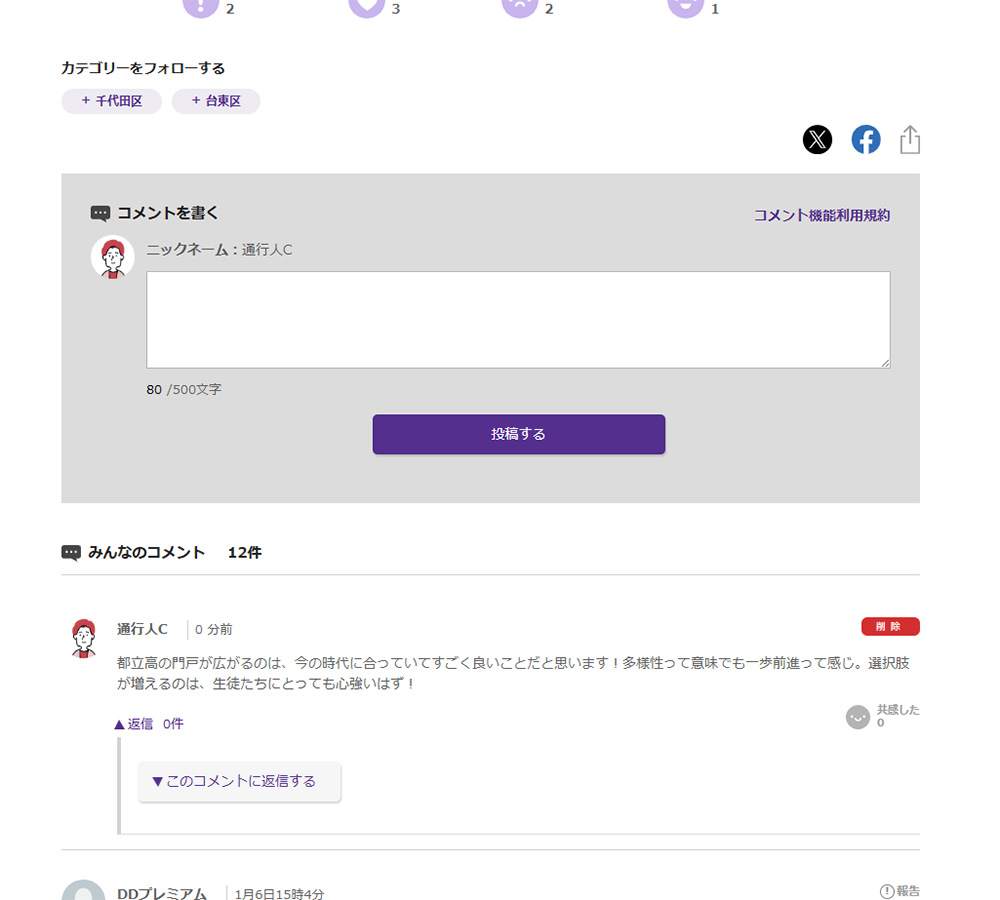Share the article on X

[817, 140]
